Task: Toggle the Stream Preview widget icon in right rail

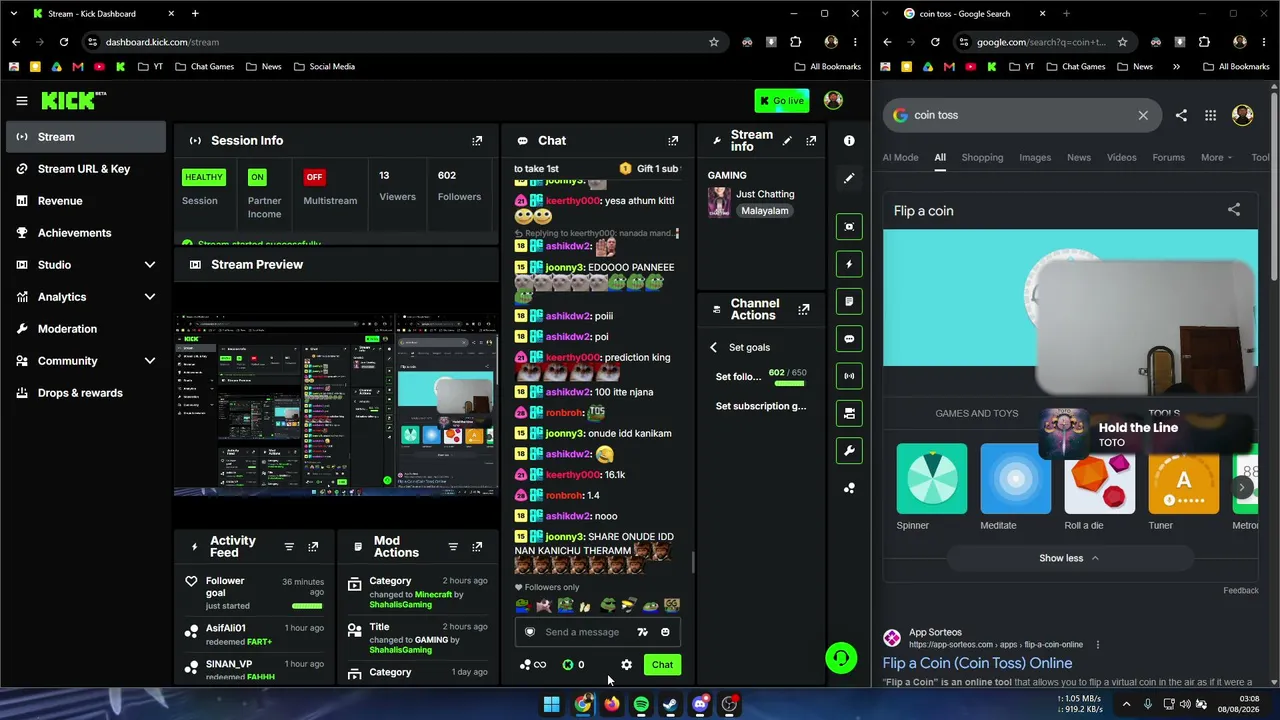Action: pos(849,227)
